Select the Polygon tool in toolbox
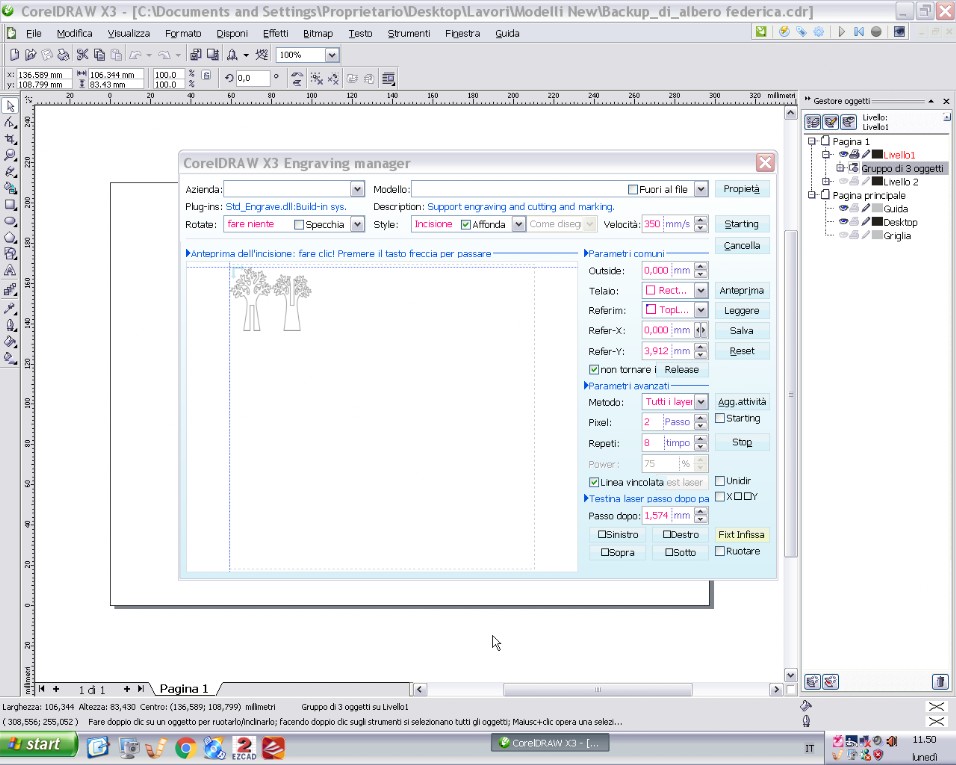The height and width of the screenshot is (765, 956). coord(10,238)
